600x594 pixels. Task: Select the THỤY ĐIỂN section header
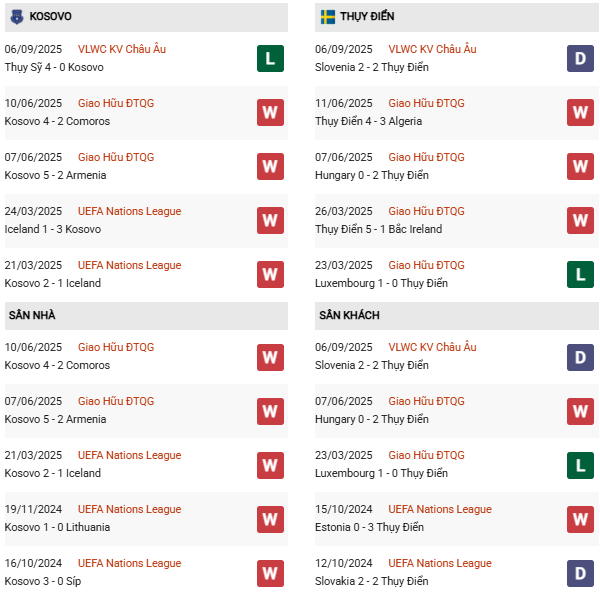pos(366,17)
